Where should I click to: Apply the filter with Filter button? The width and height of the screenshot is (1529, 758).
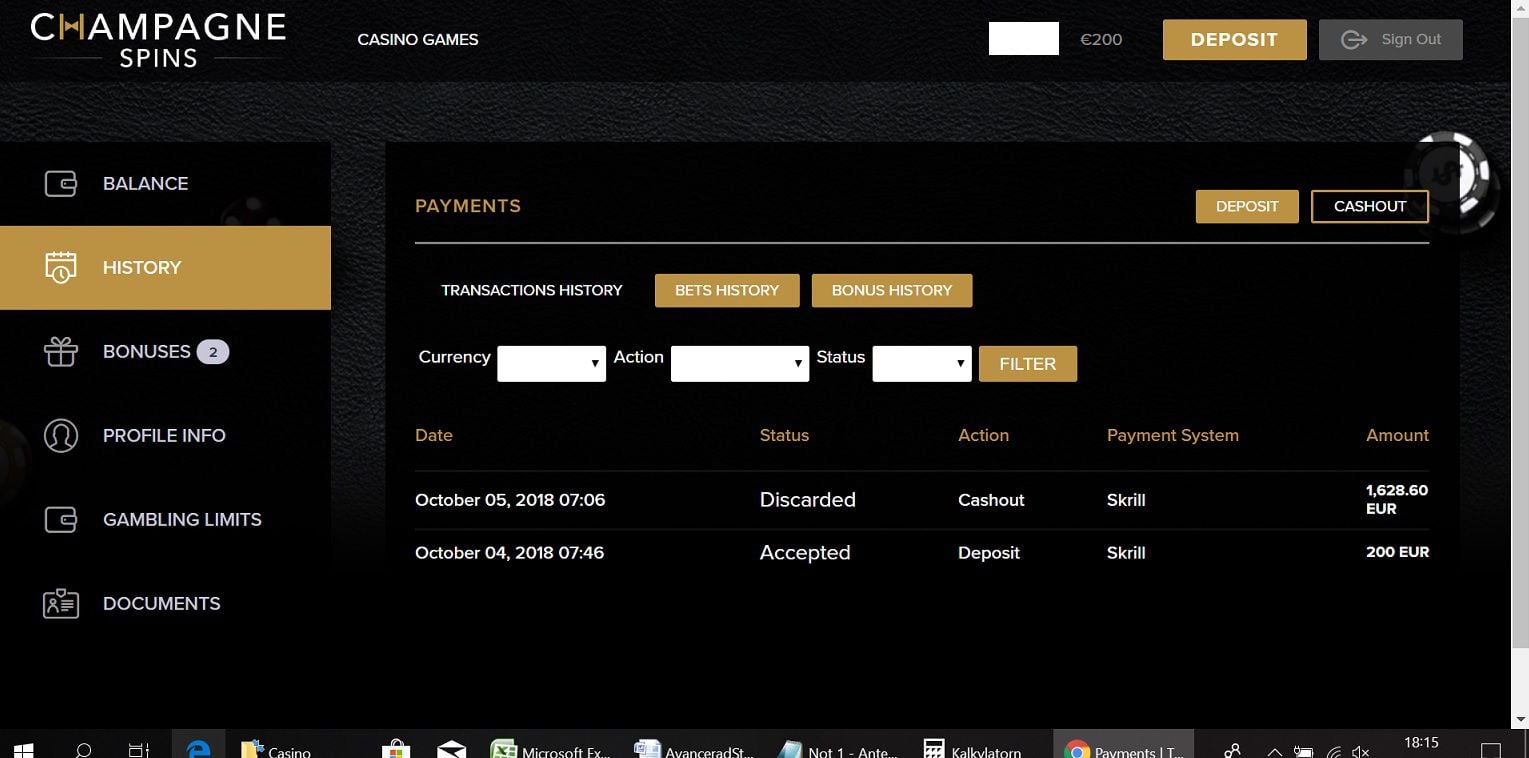pos(1028,364)
